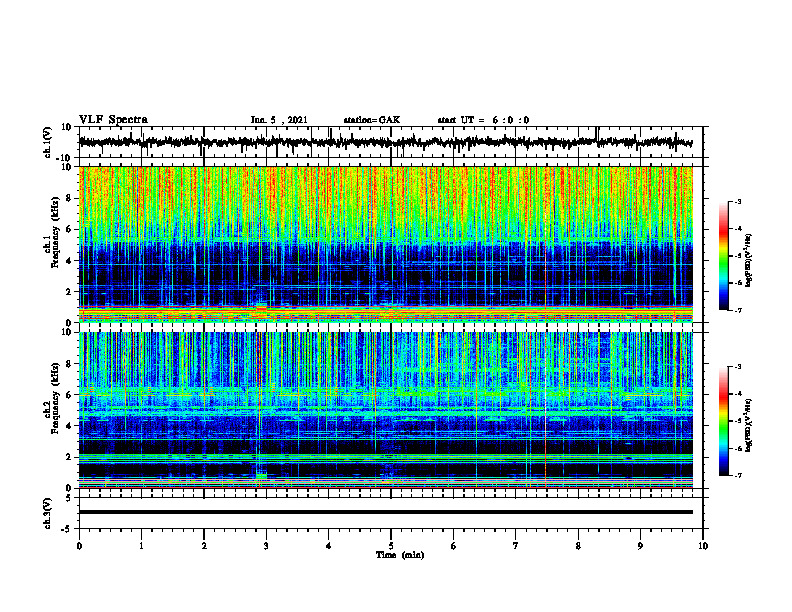Click the "0" tick on the time axis
The image size is (792, 612).
[79, 546]
